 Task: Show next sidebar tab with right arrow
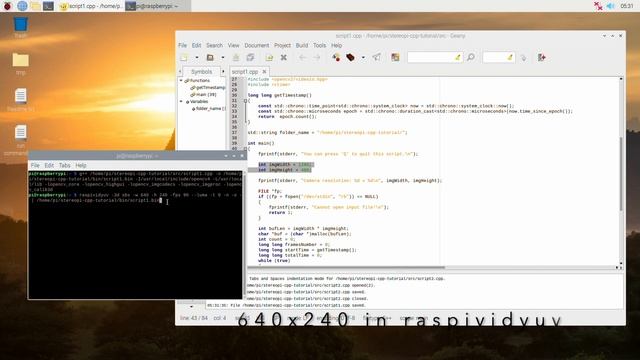point(223,71)
